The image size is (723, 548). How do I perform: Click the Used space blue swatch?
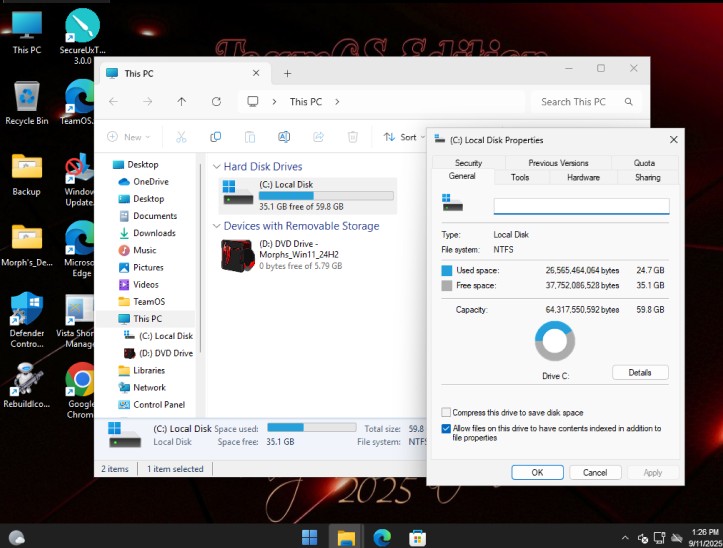pyautogui.click(x=446, y=270)
